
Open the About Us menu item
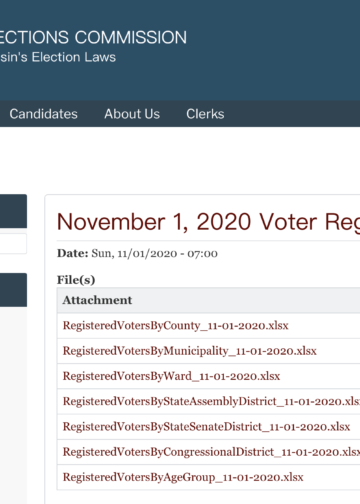pyautogui.click(x=132, y=114)
